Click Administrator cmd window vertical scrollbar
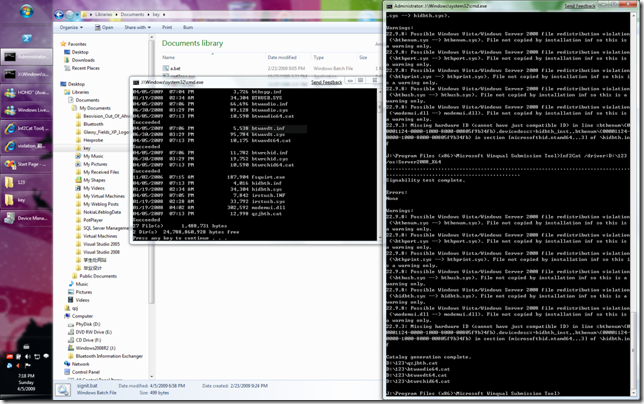Viewport: 644px width, 404px height. point(634,353)
